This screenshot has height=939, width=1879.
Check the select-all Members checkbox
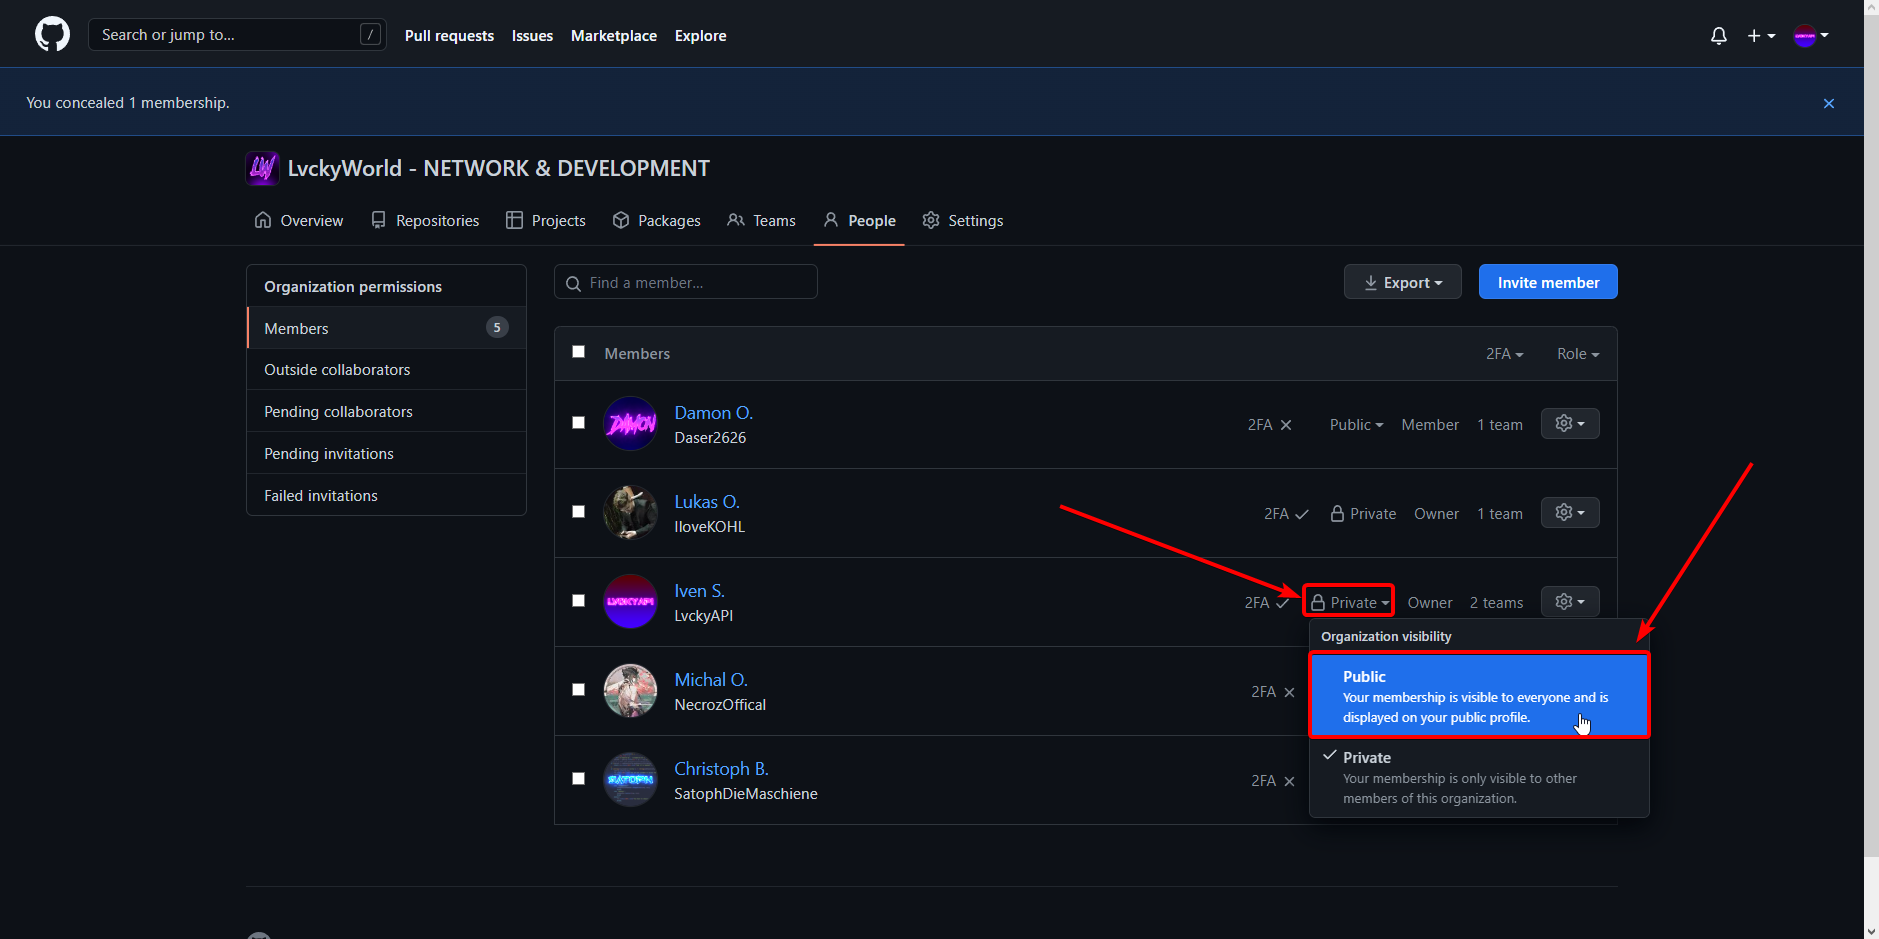point(578,352)
